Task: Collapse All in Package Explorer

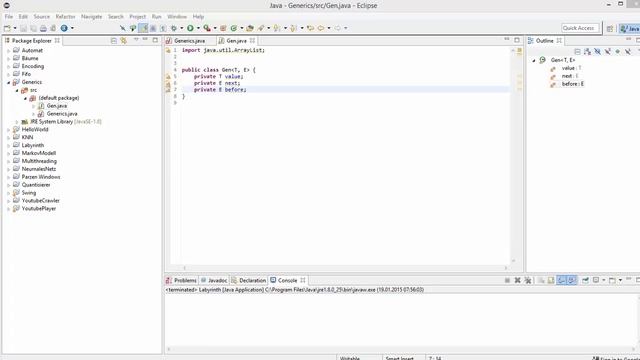Action: 114,40
